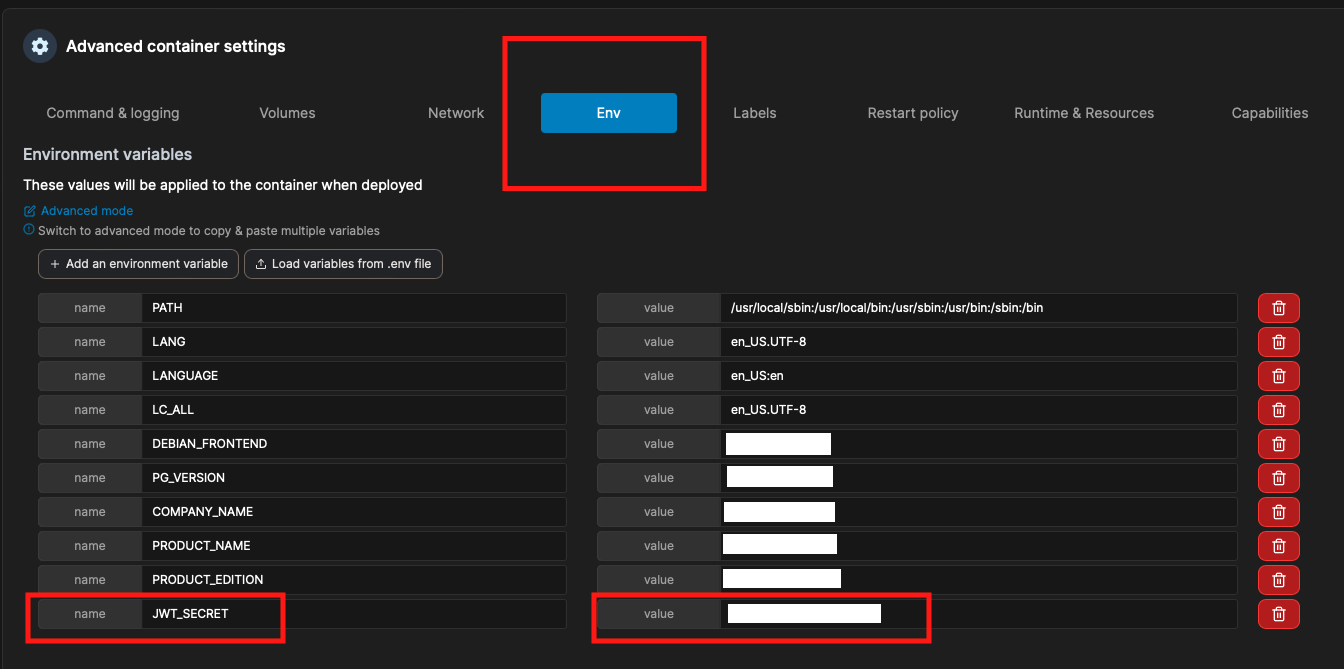Viewport: 1344px width, 669px height.
Task: Click the Advanced container settings title
Action: coord(176,46)
